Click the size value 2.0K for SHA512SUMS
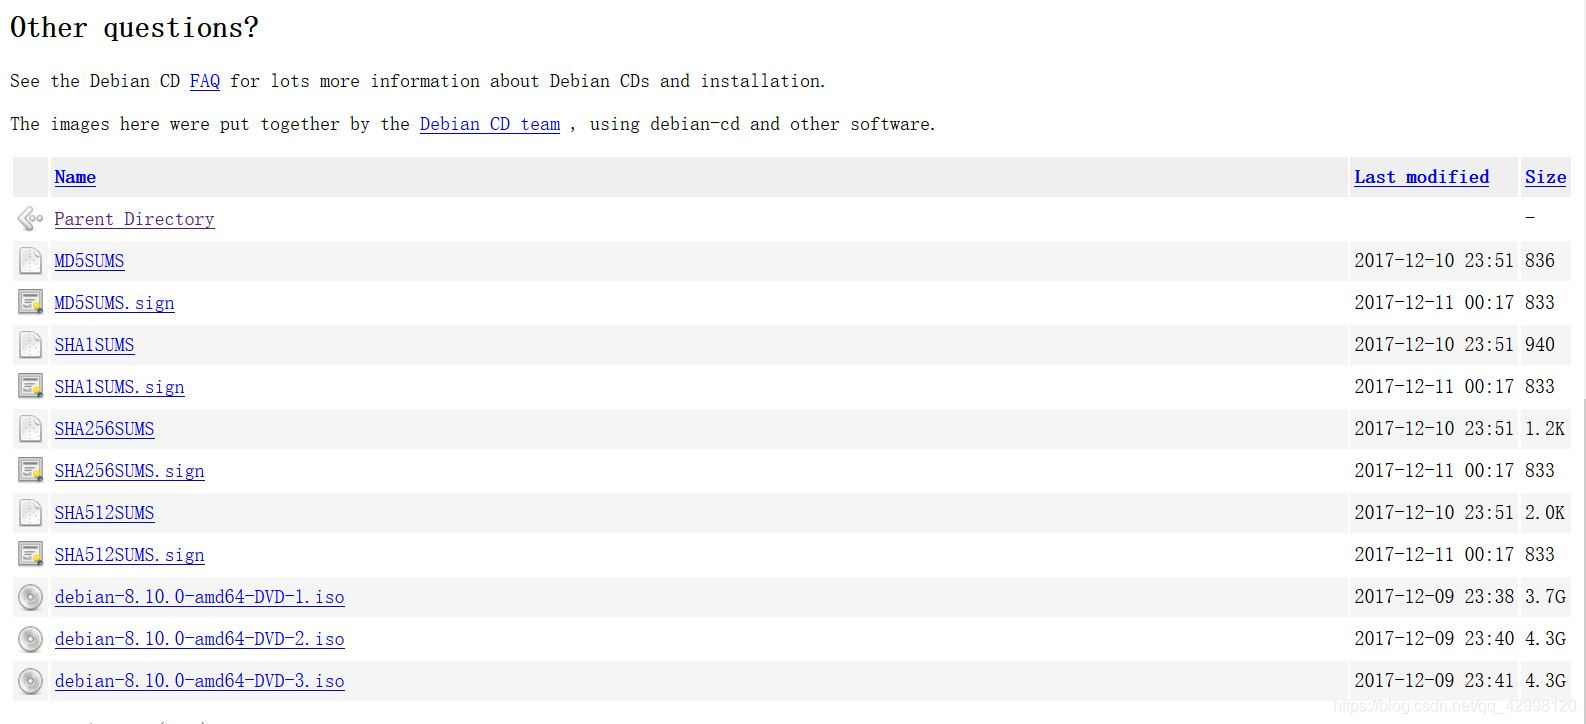The height and width of the screenshot is (724, 1586). coord(1545,513)
